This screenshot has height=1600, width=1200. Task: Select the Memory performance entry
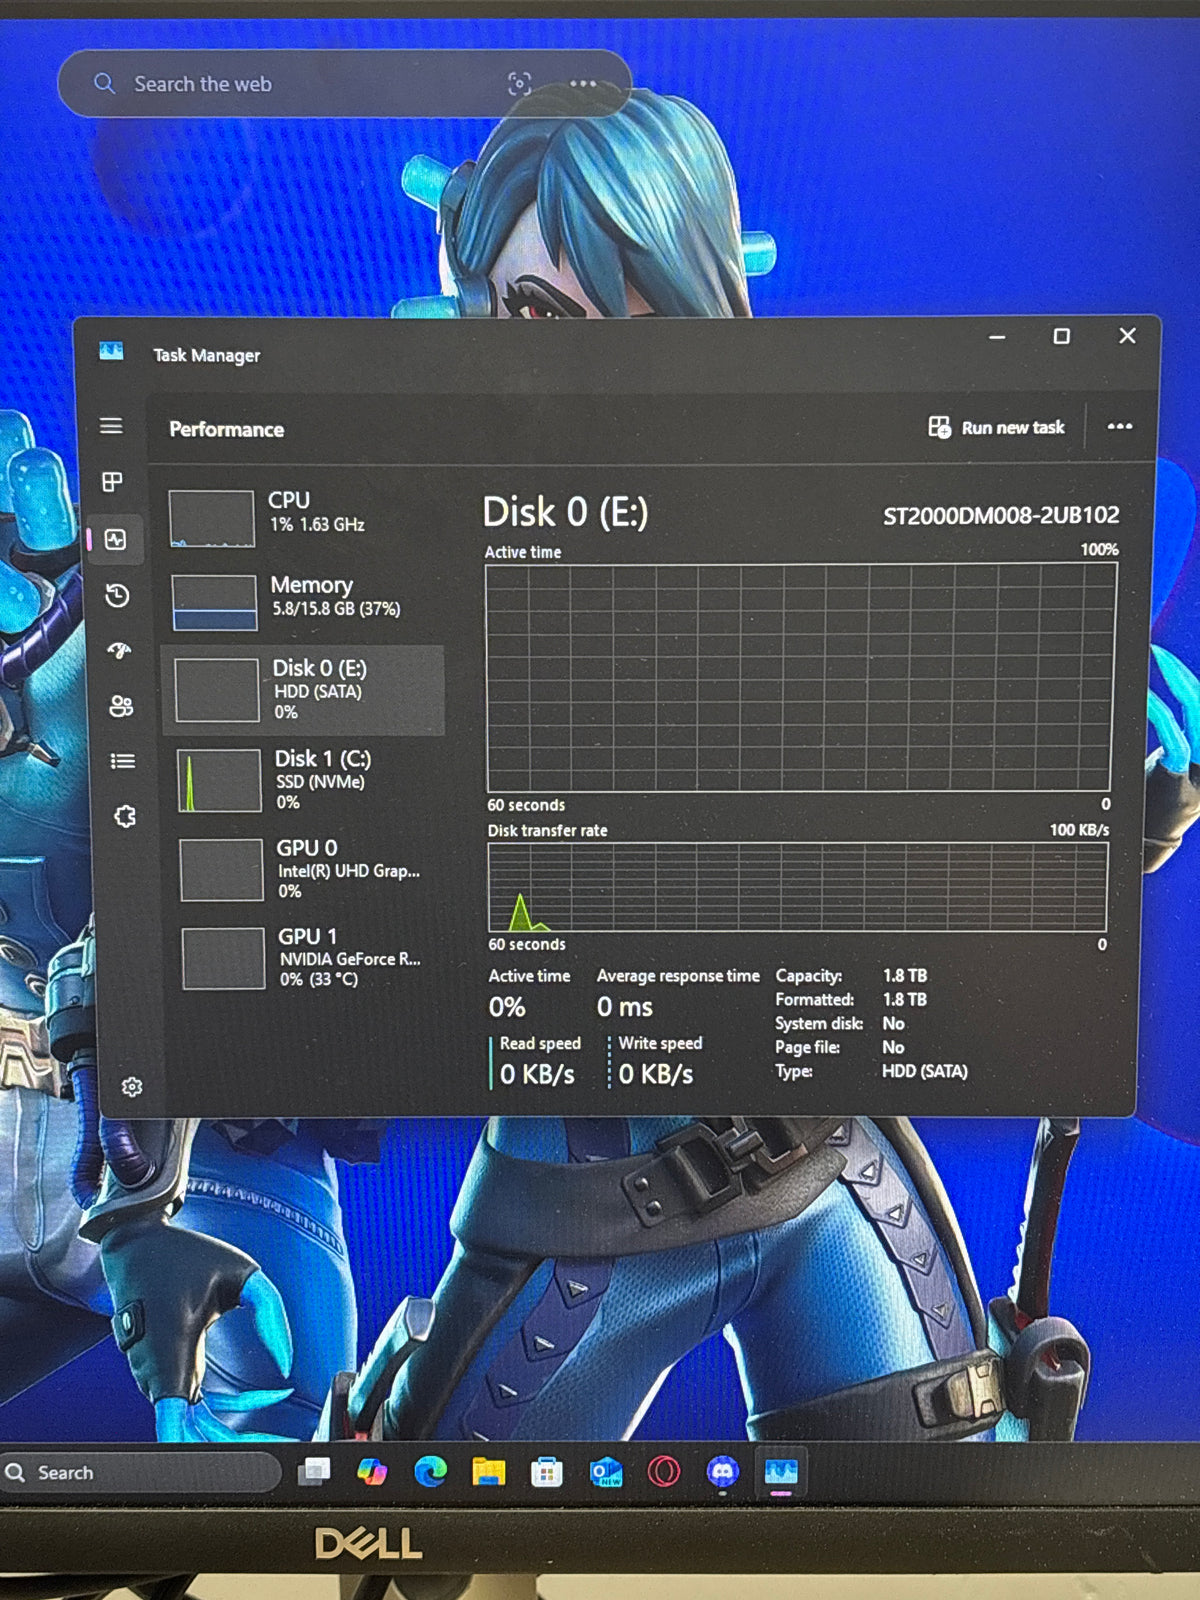[302, 602]
